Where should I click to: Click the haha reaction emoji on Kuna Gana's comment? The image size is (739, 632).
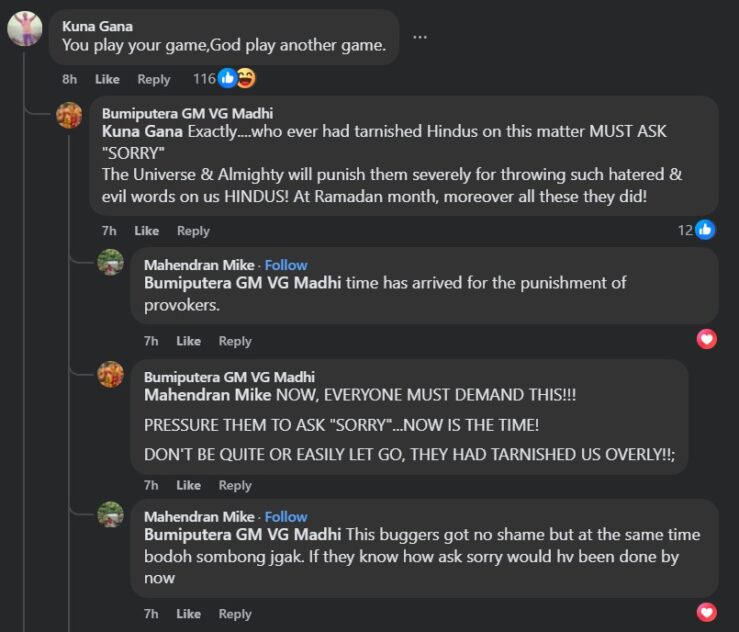pyautogui.click(x=245, y=78)
